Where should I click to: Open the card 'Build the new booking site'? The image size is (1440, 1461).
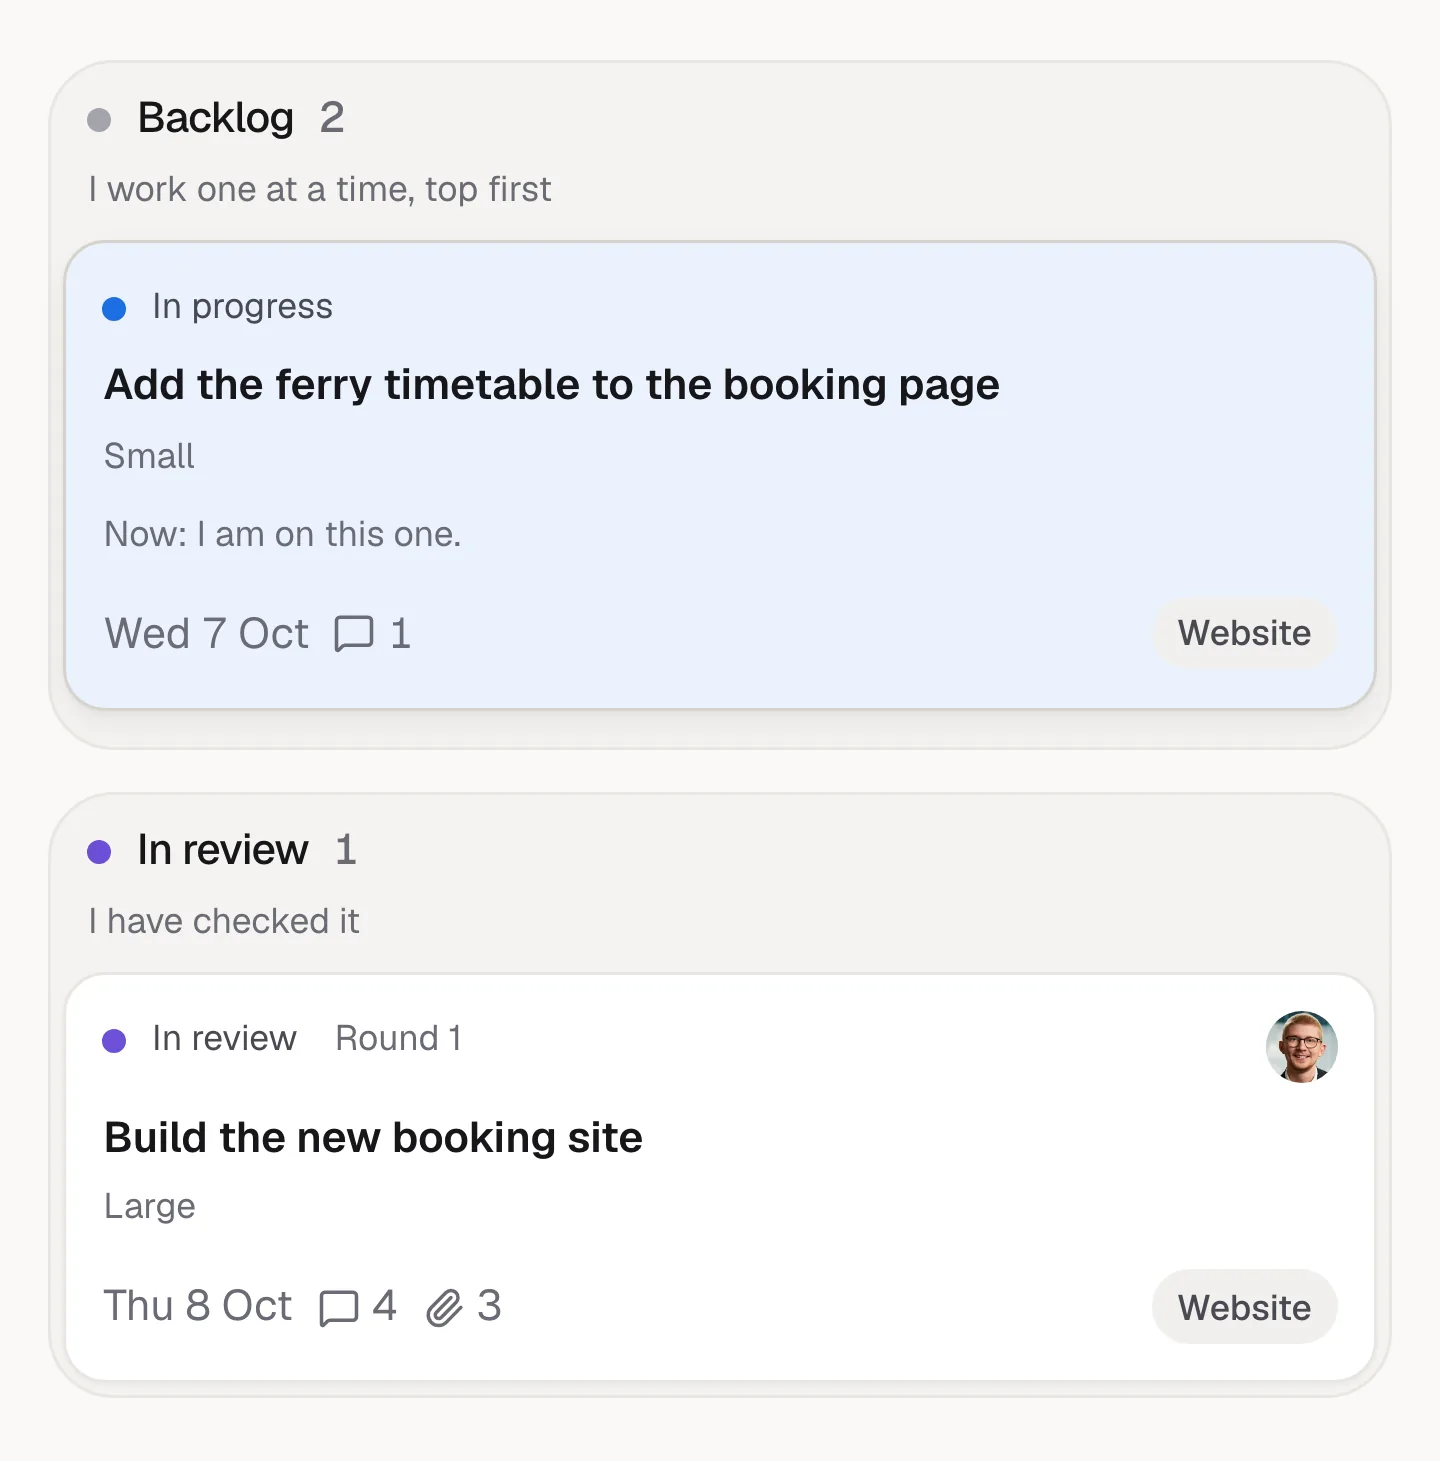pyautogui.click(x=720, y=1178)
